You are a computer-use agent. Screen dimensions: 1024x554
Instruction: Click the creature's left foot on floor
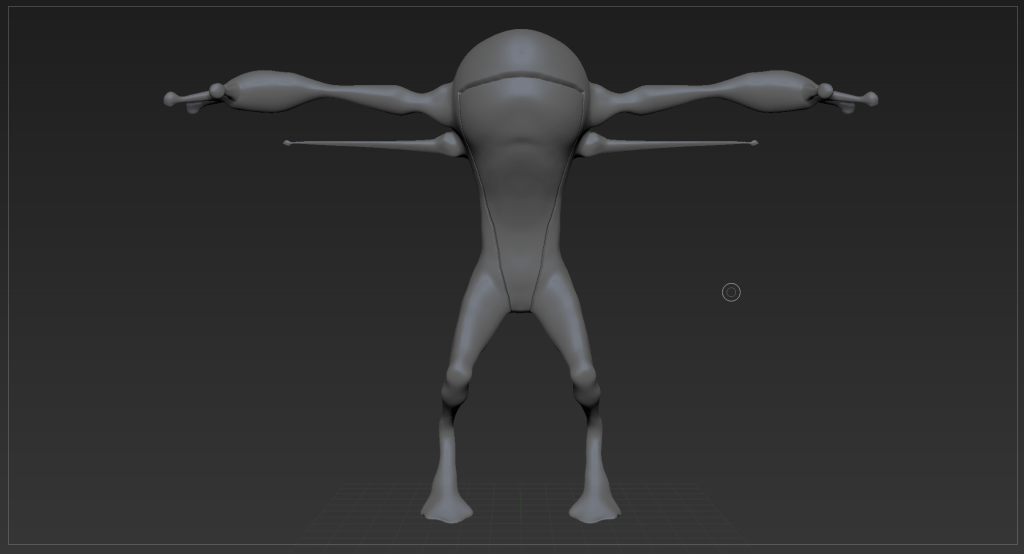[x=446, y=508]
